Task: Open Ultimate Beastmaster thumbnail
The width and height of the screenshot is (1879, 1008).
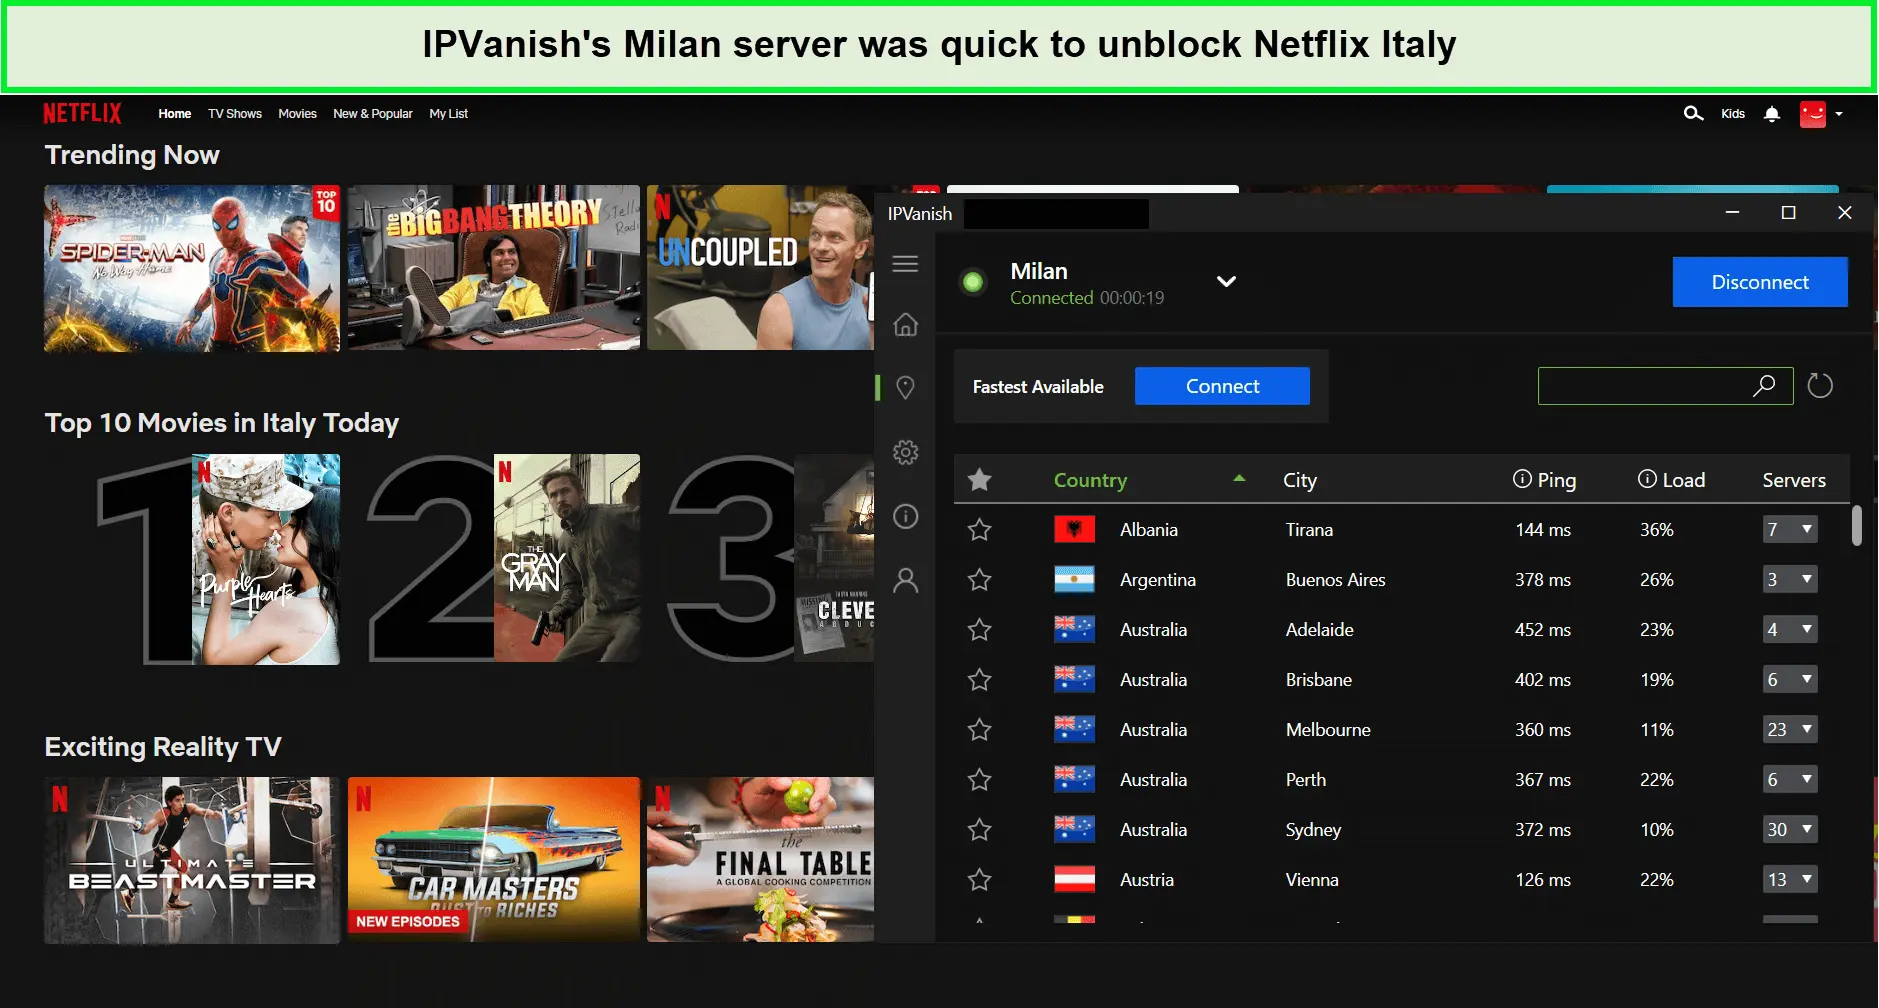Action: click(x=192, y=860)
